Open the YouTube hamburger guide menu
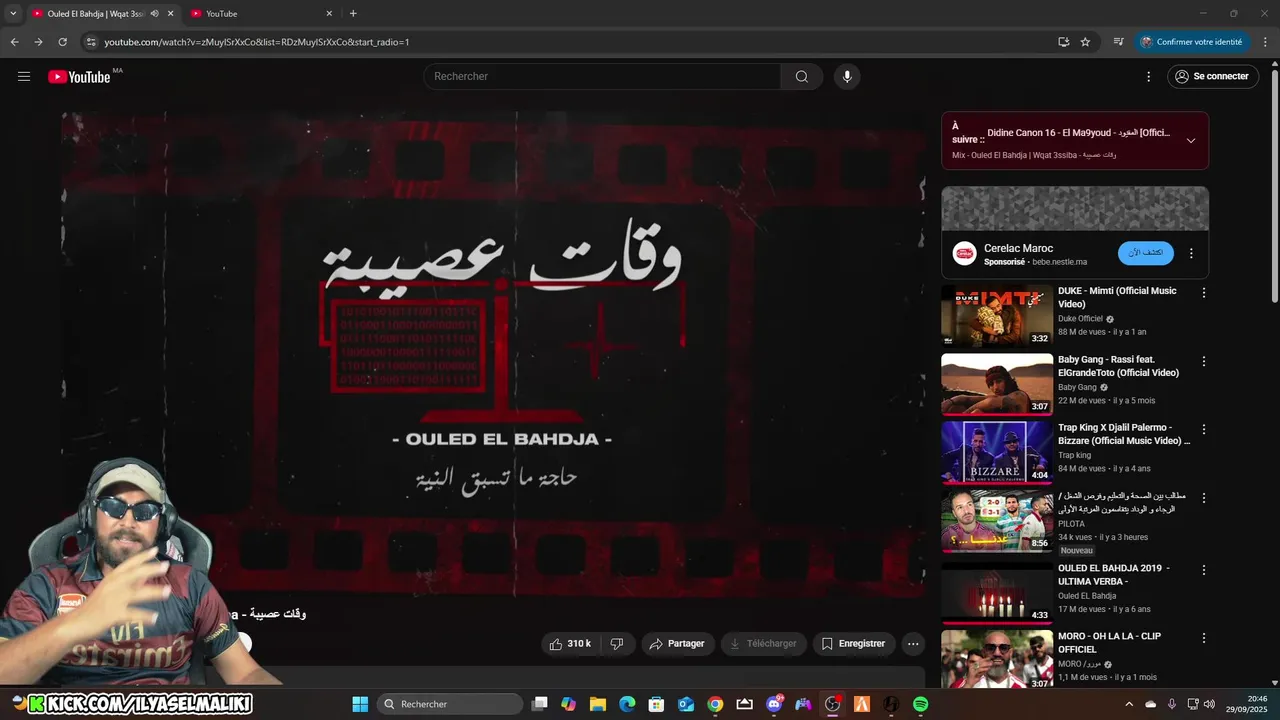 pyautogui.click(x=24, y=76)
